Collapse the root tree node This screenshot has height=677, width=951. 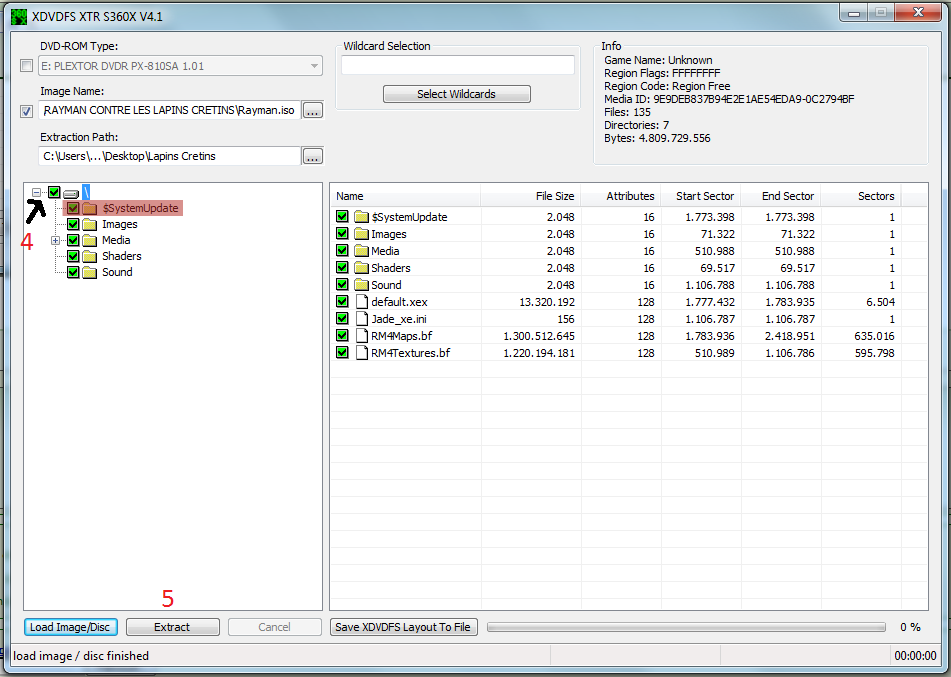[x=36, y=192]
